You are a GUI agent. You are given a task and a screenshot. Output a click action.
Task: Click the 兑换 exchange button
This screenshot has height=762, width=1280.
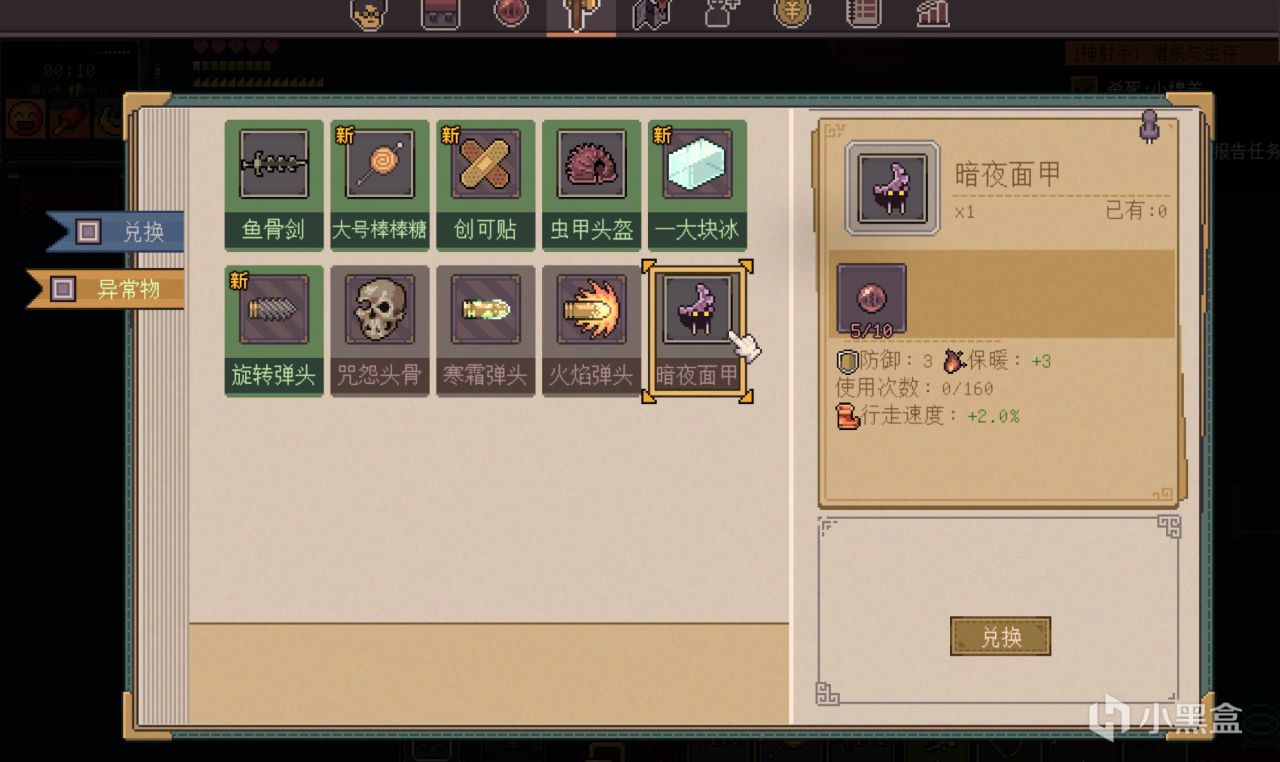pos(1000,636)
